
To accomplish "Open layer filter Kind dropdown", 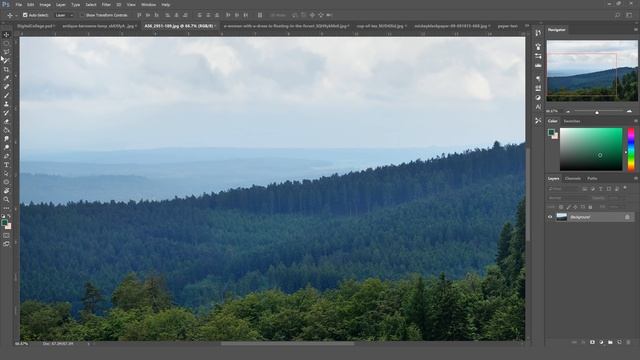I will [563, 189].
